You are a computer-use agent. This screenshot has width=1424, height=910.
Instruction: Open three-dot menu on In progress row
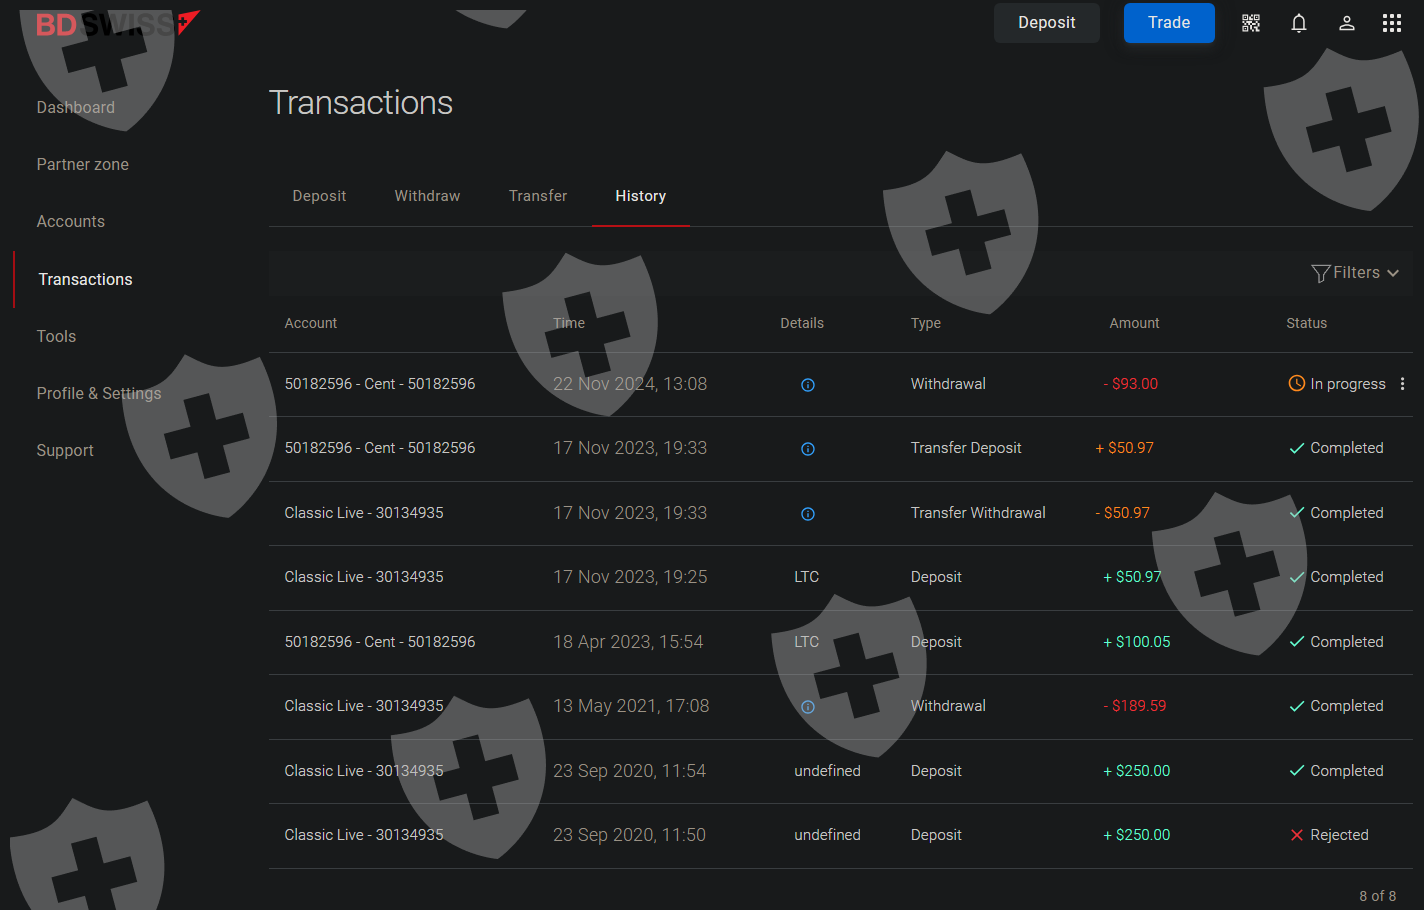coord(1402,384)
